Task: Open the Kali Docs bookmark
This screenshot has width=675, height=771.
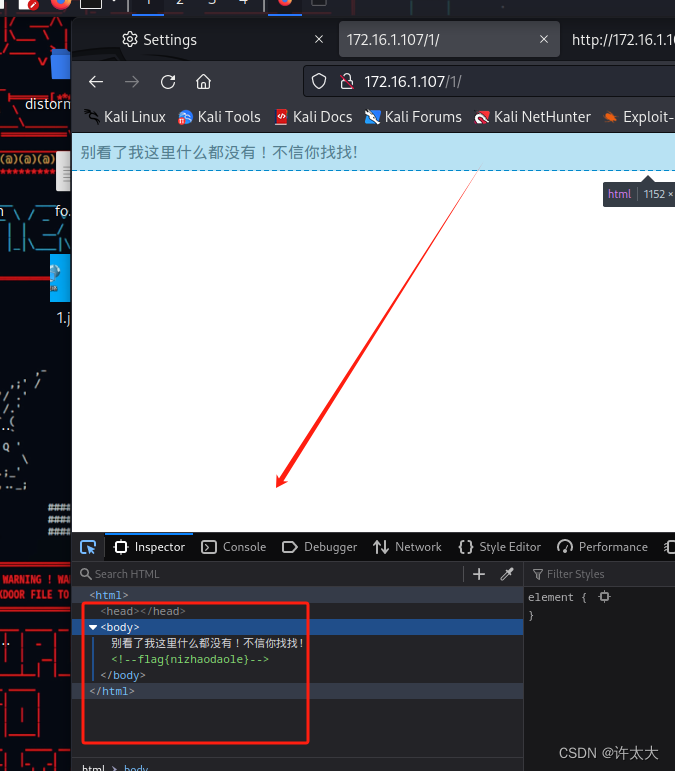Action: [x=313, y=117]
